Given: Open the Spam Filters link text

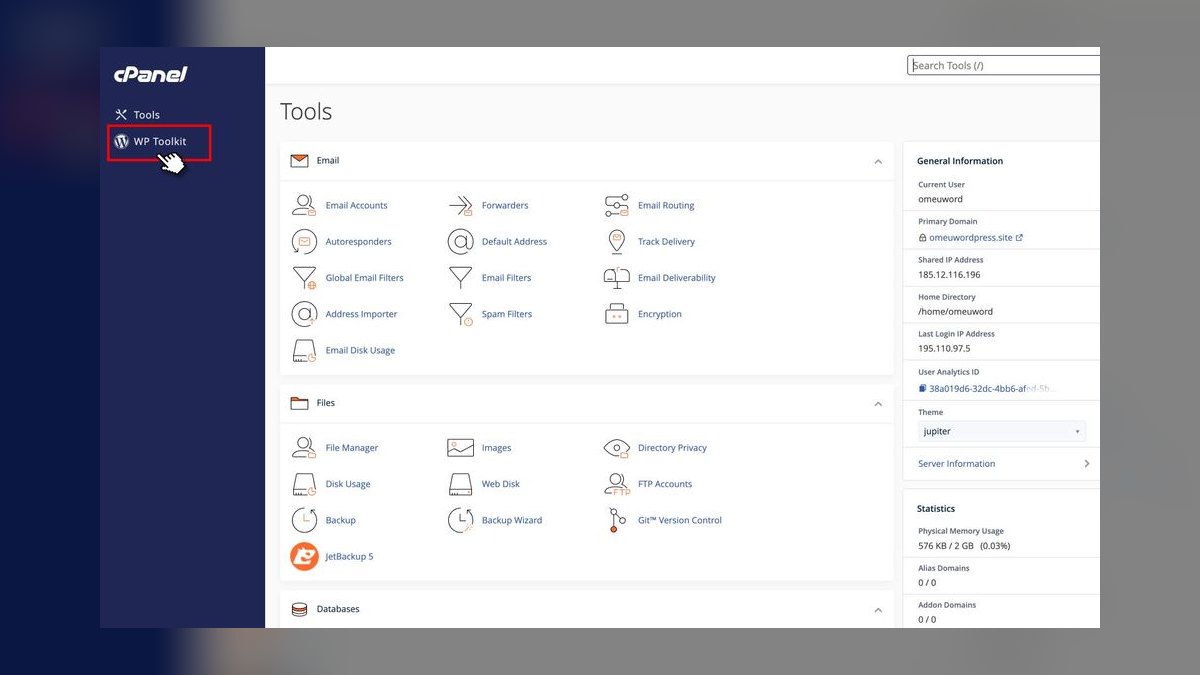Looking at the screenshot, I should (x=507, y=314).
